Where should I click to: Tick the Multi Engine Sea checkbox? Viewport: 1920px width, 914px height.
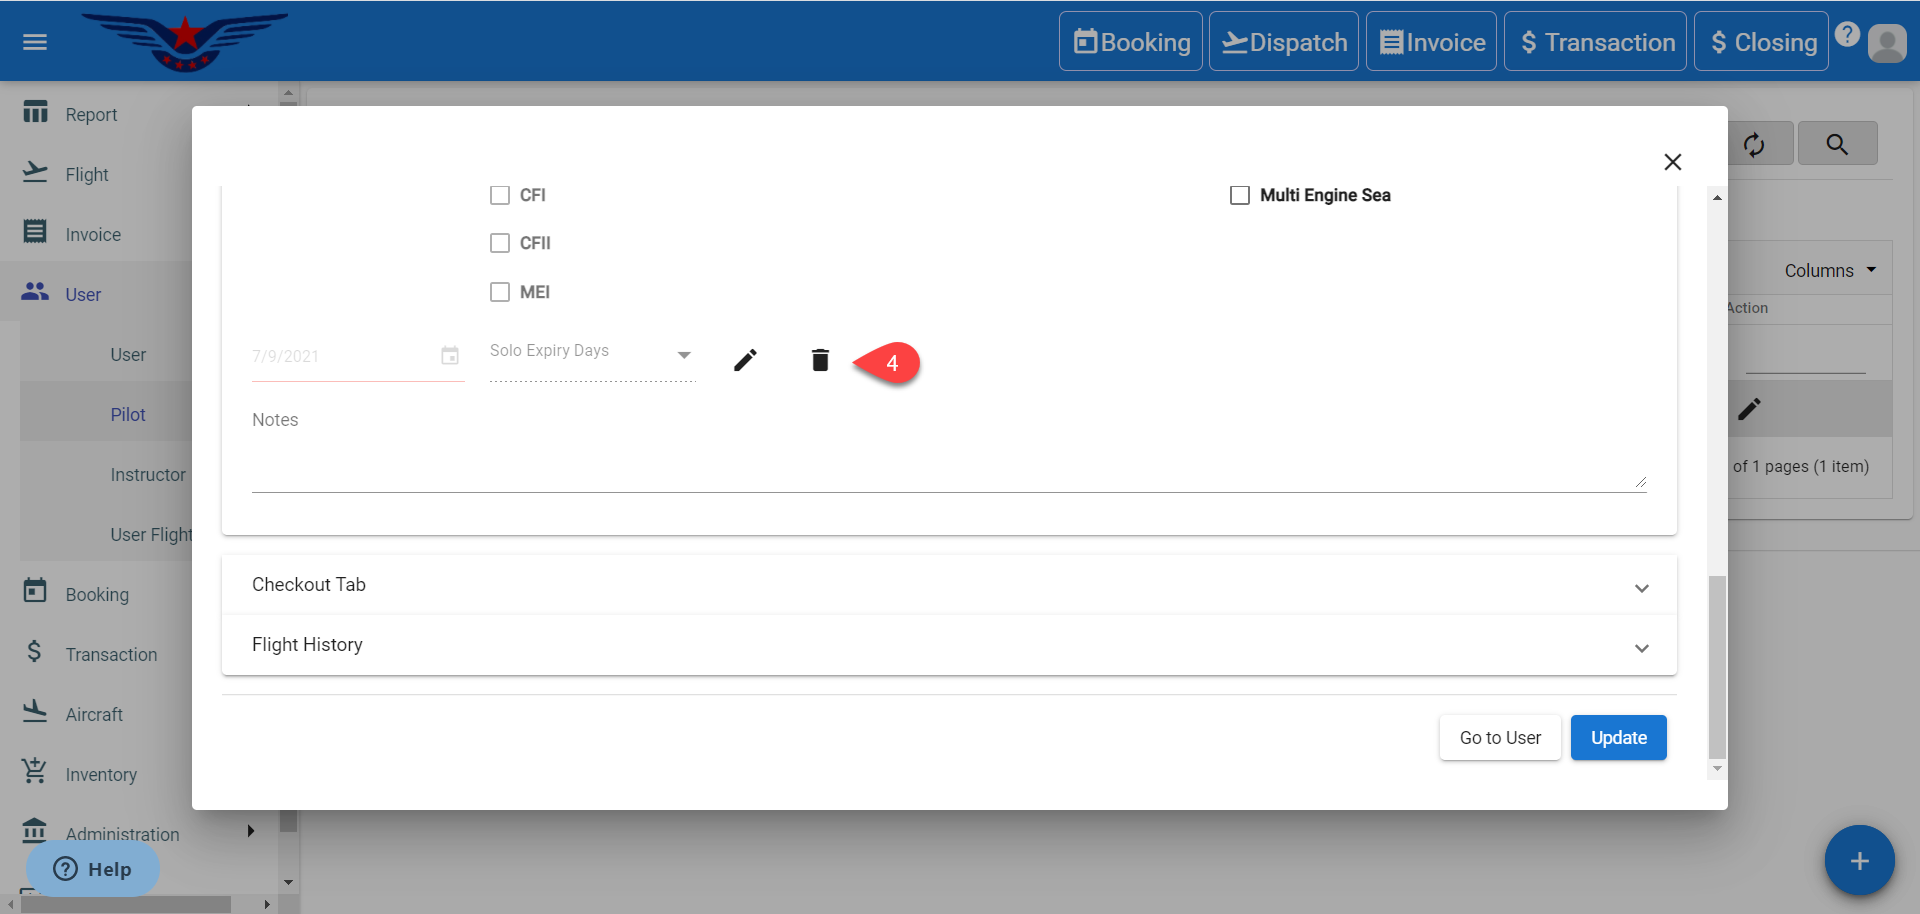1240,195
